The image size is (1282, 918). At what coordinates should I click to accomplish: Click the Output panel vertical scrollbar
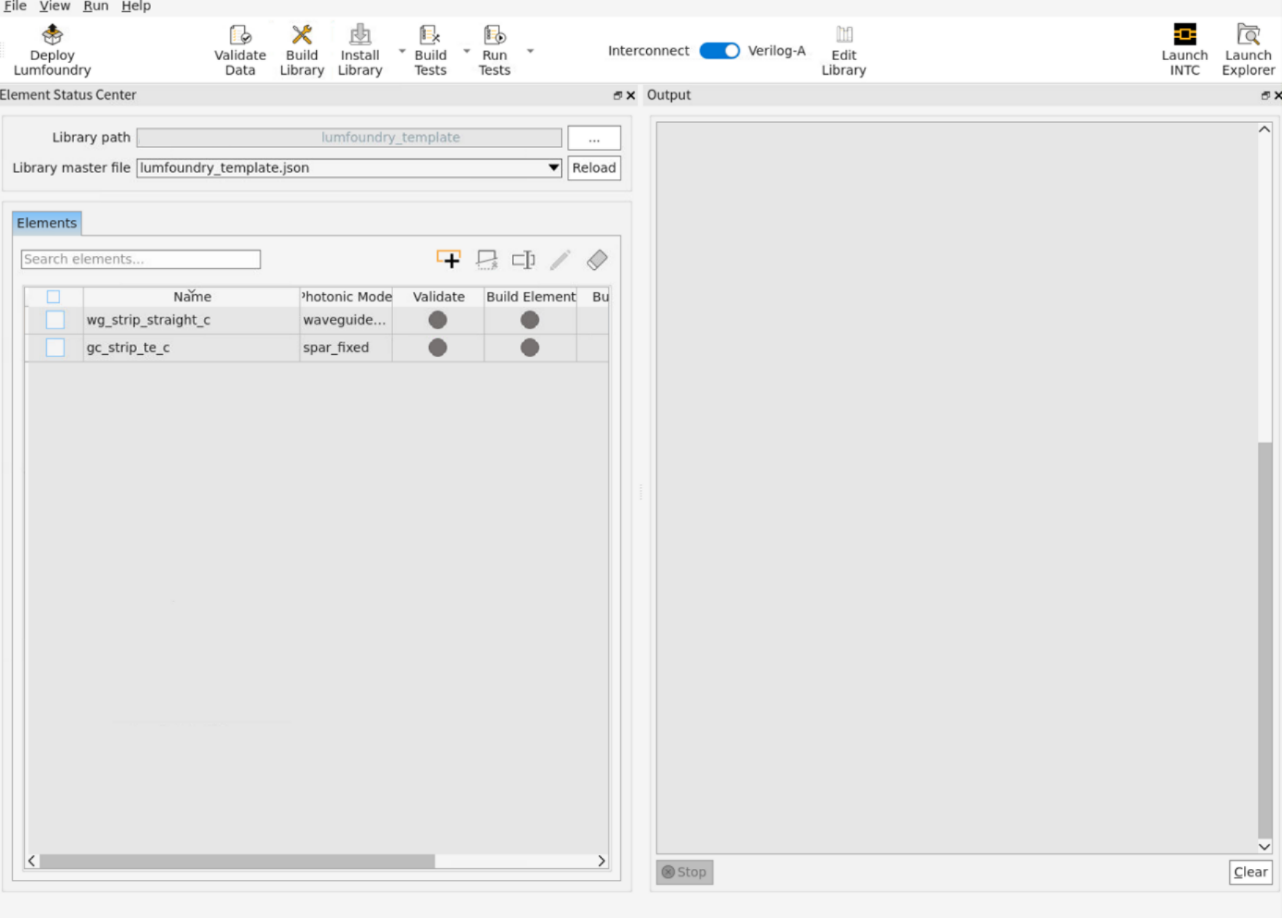(x=1265, y=640)
